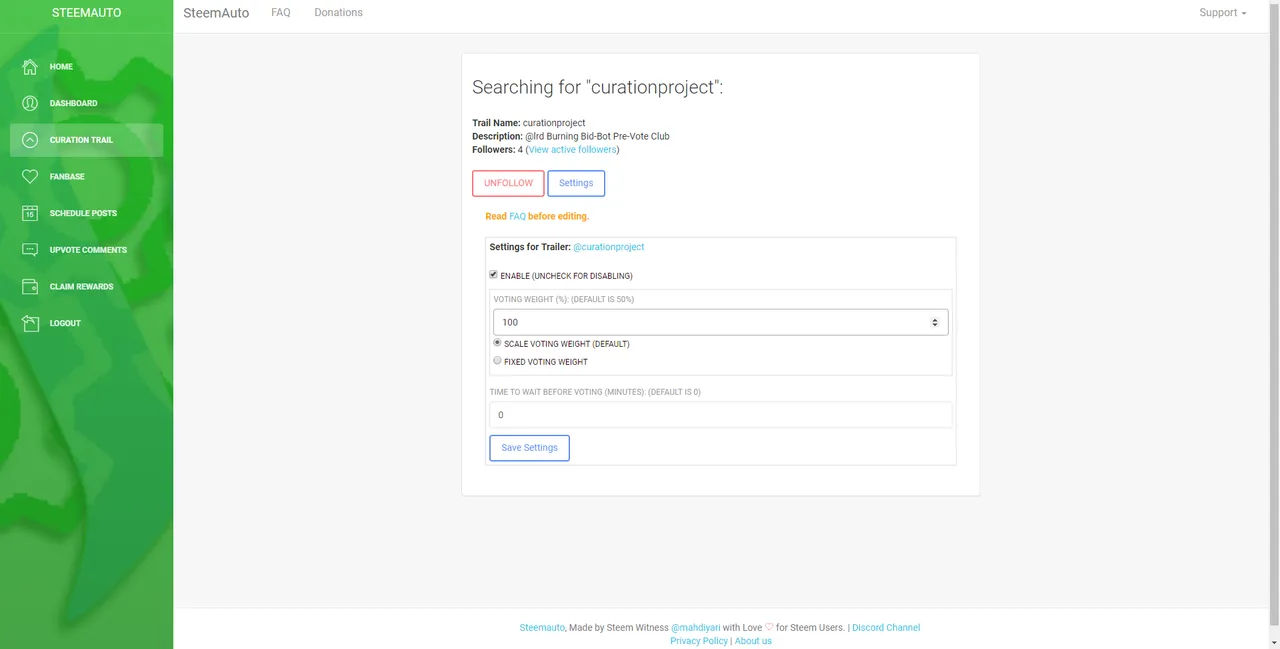Click the Schedule Posts calendar icon
Screen dimensions: 1280x649
coord(30,213)
